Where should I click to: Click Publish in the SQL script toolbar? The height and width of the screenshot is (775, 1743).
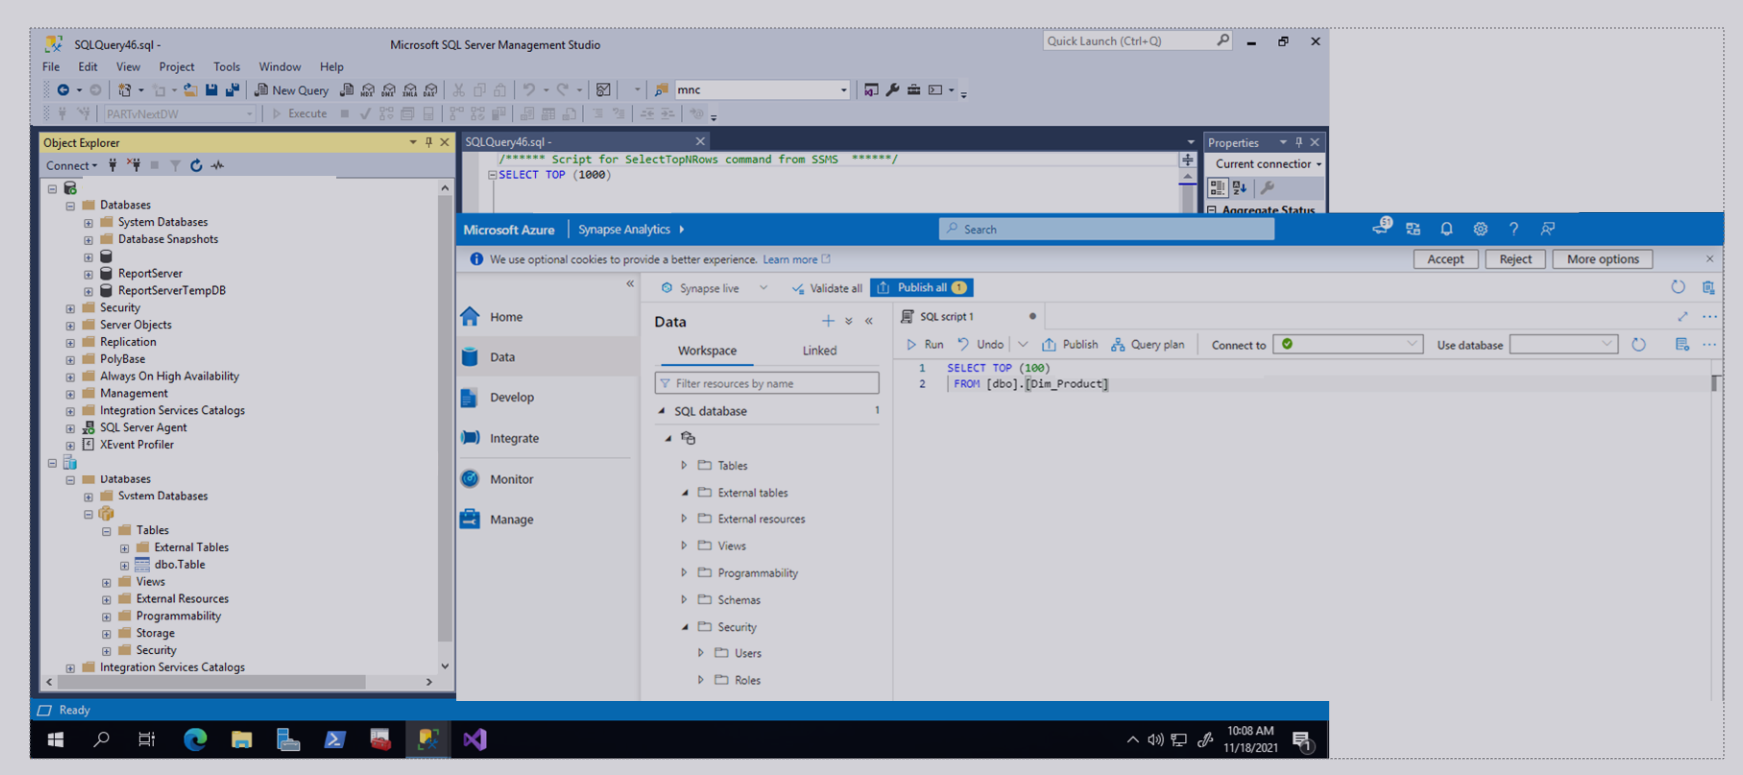point(1070,345)
